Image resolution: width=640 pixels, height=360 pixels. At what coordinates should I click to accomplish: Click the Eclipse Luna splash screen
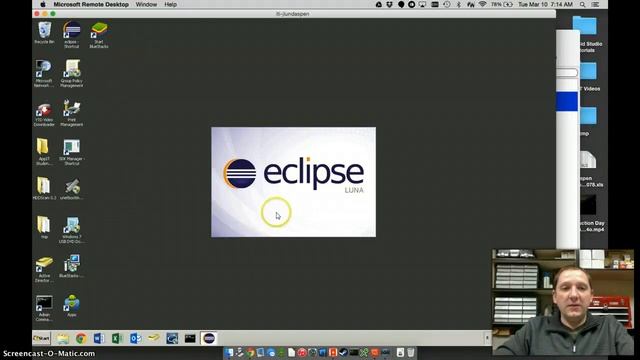pos(293,182)
